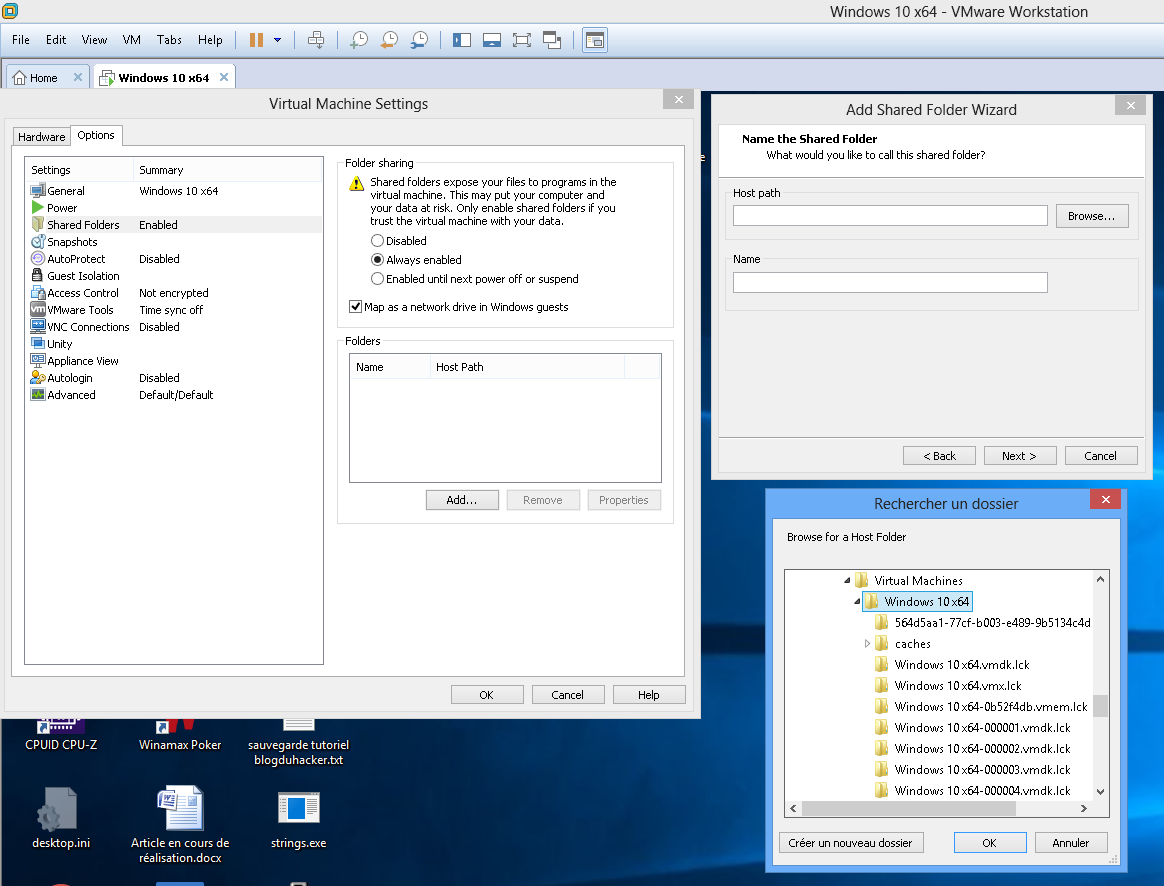This screenshot has width=1164, height=886.
Task: Switch to Unity mode icon
Action: coord(552,40)
